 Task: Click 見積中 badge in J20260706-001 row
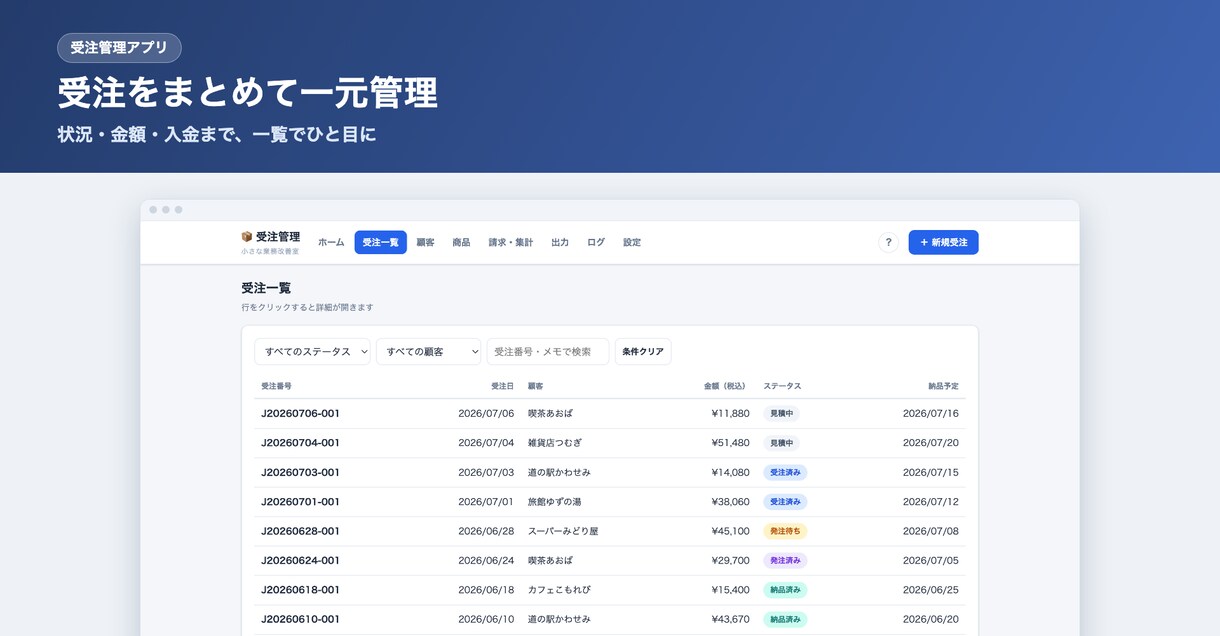click(x=781, y=414)
